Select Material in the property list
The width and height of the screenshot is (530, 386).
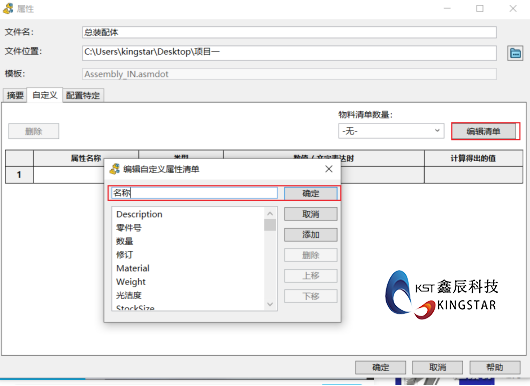(x=133, y=268)
